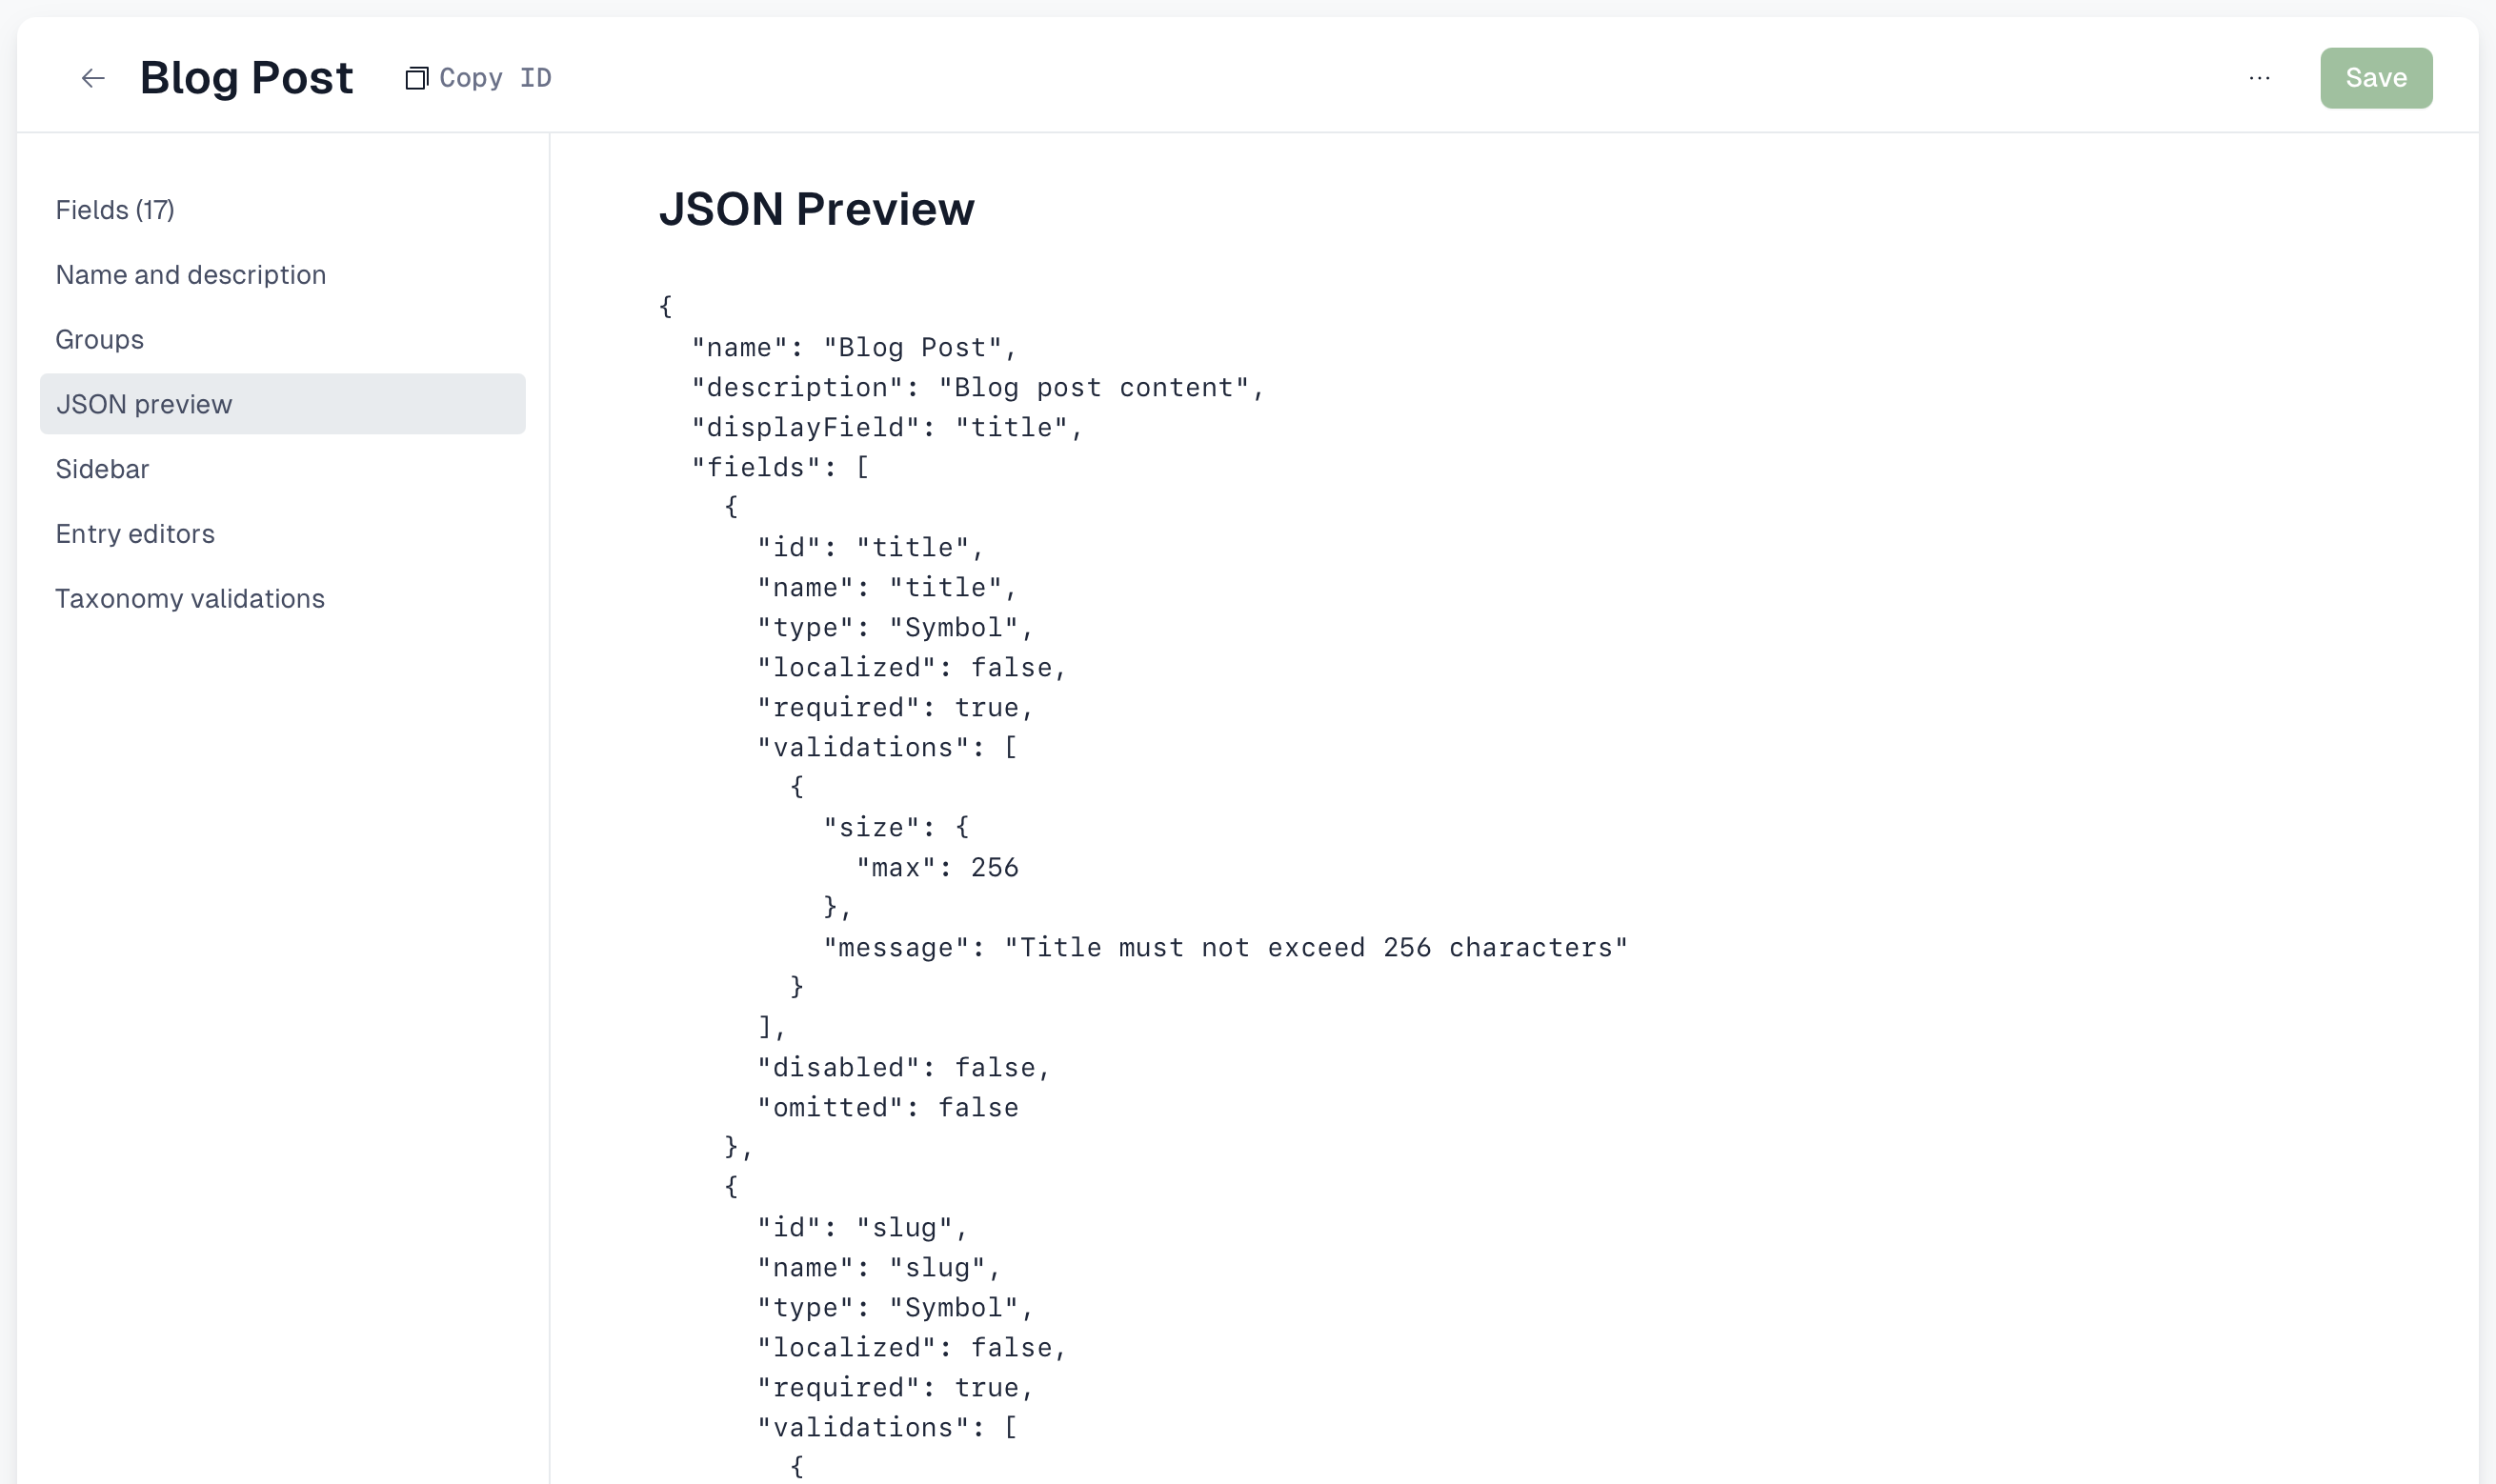Switch to Name and description
2496x1484 pixels.
point(191,275)
